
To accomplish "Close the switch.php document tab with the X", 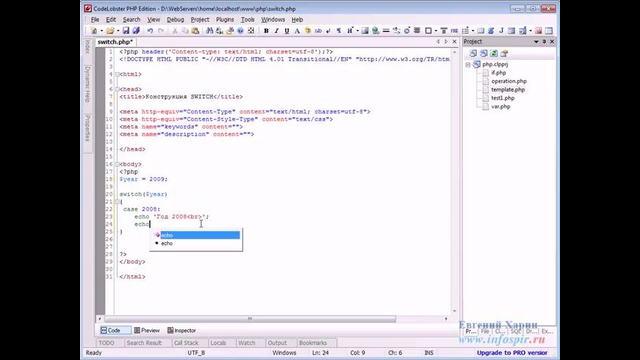I will tap(454, 42).
